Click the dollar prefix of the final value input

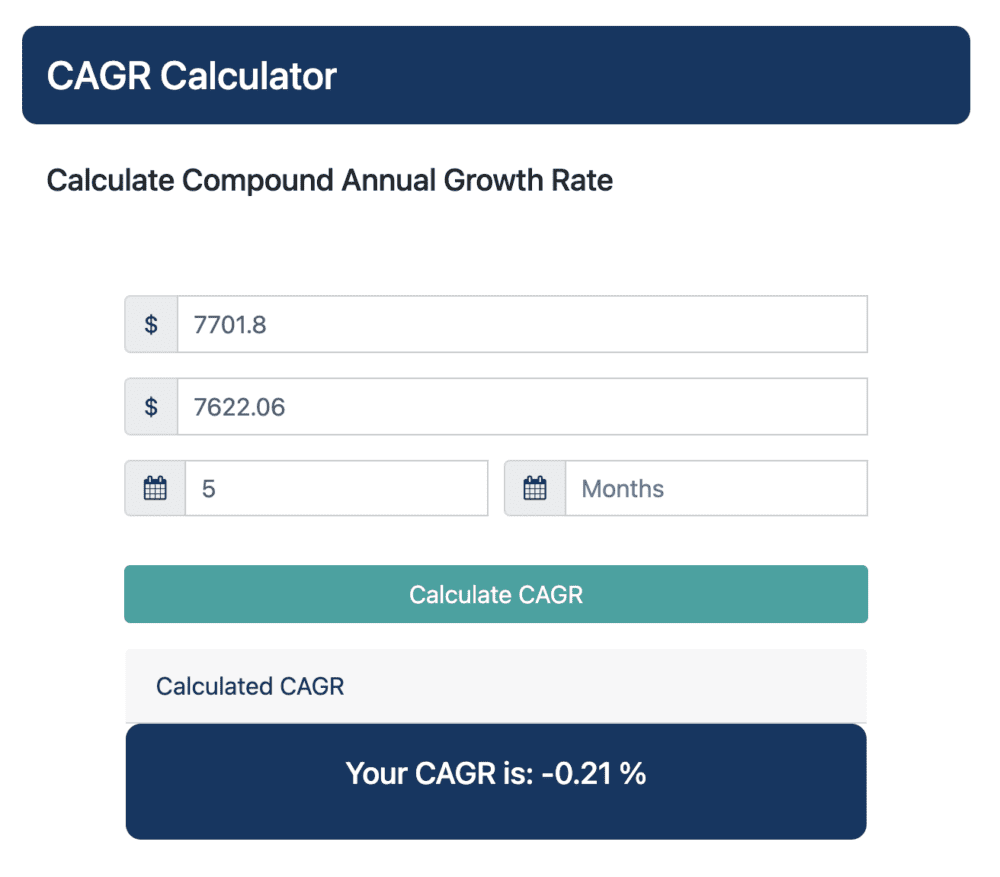pos(151,406)
